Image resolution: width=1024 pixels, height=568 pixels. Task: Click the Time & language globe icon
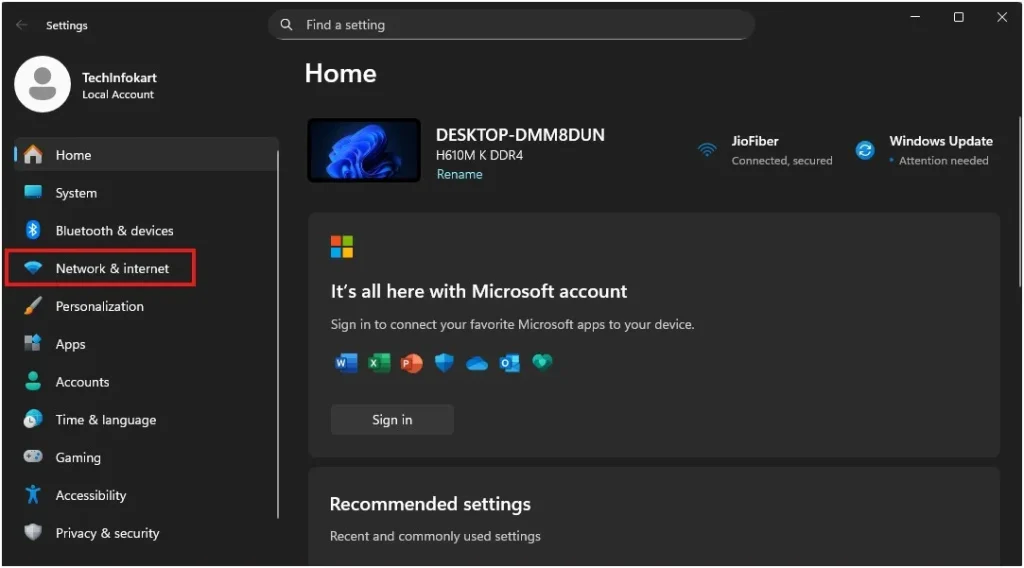[x=33, y=418]
